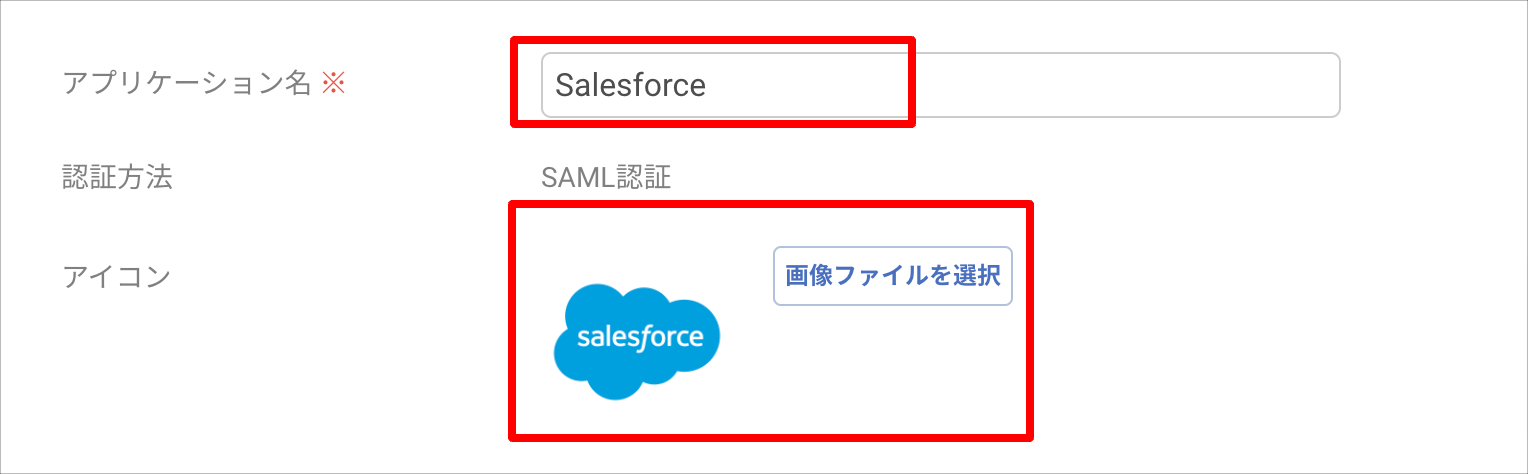
Task: Click the 画像ファイルを選択 button
Action: pos(893,276)
